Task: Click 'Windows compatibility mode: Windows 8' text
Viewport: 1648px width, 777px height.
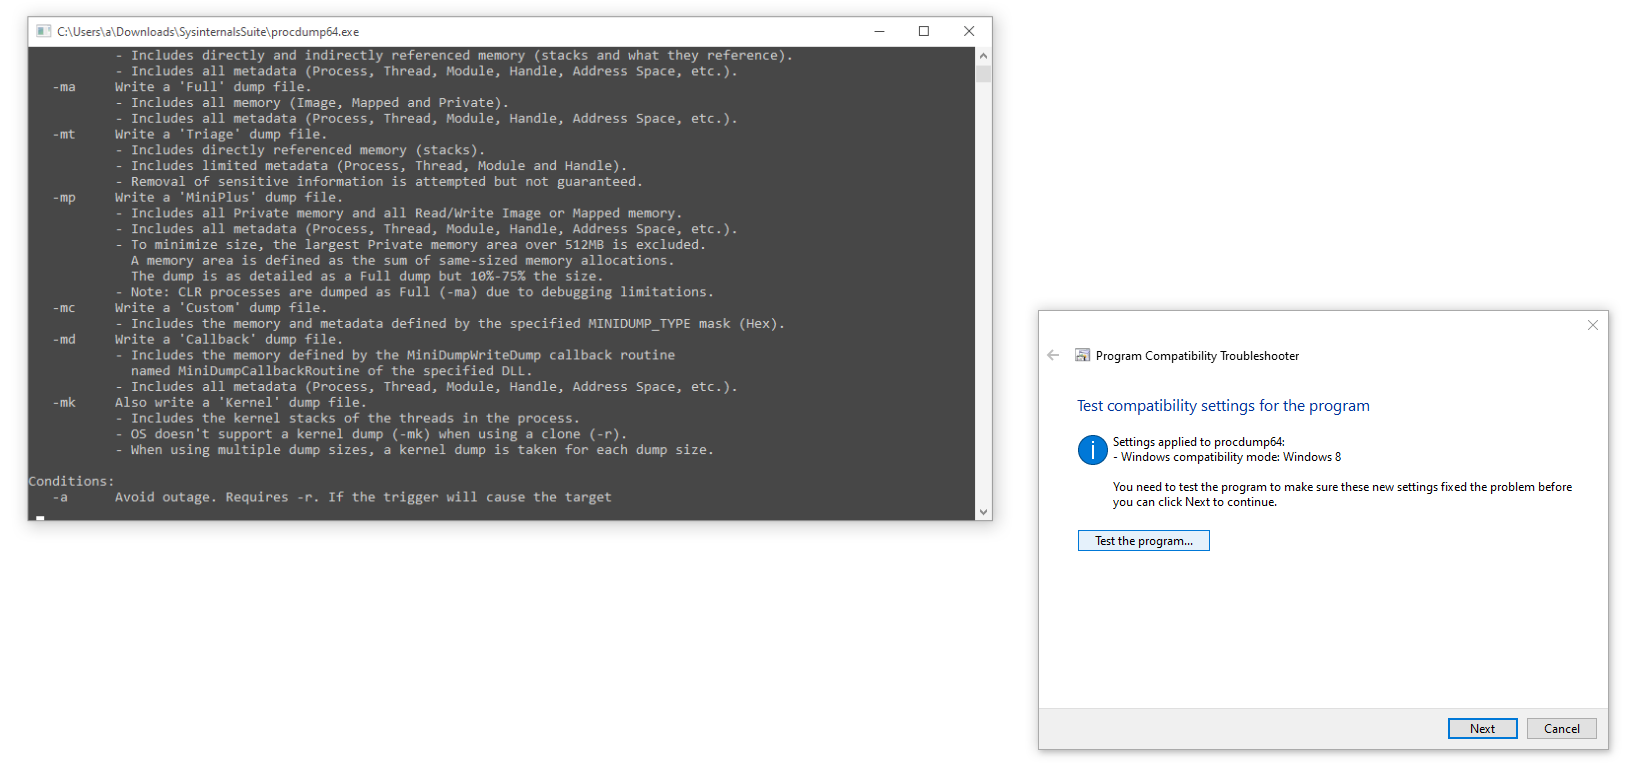Action: pos(1231,457)
